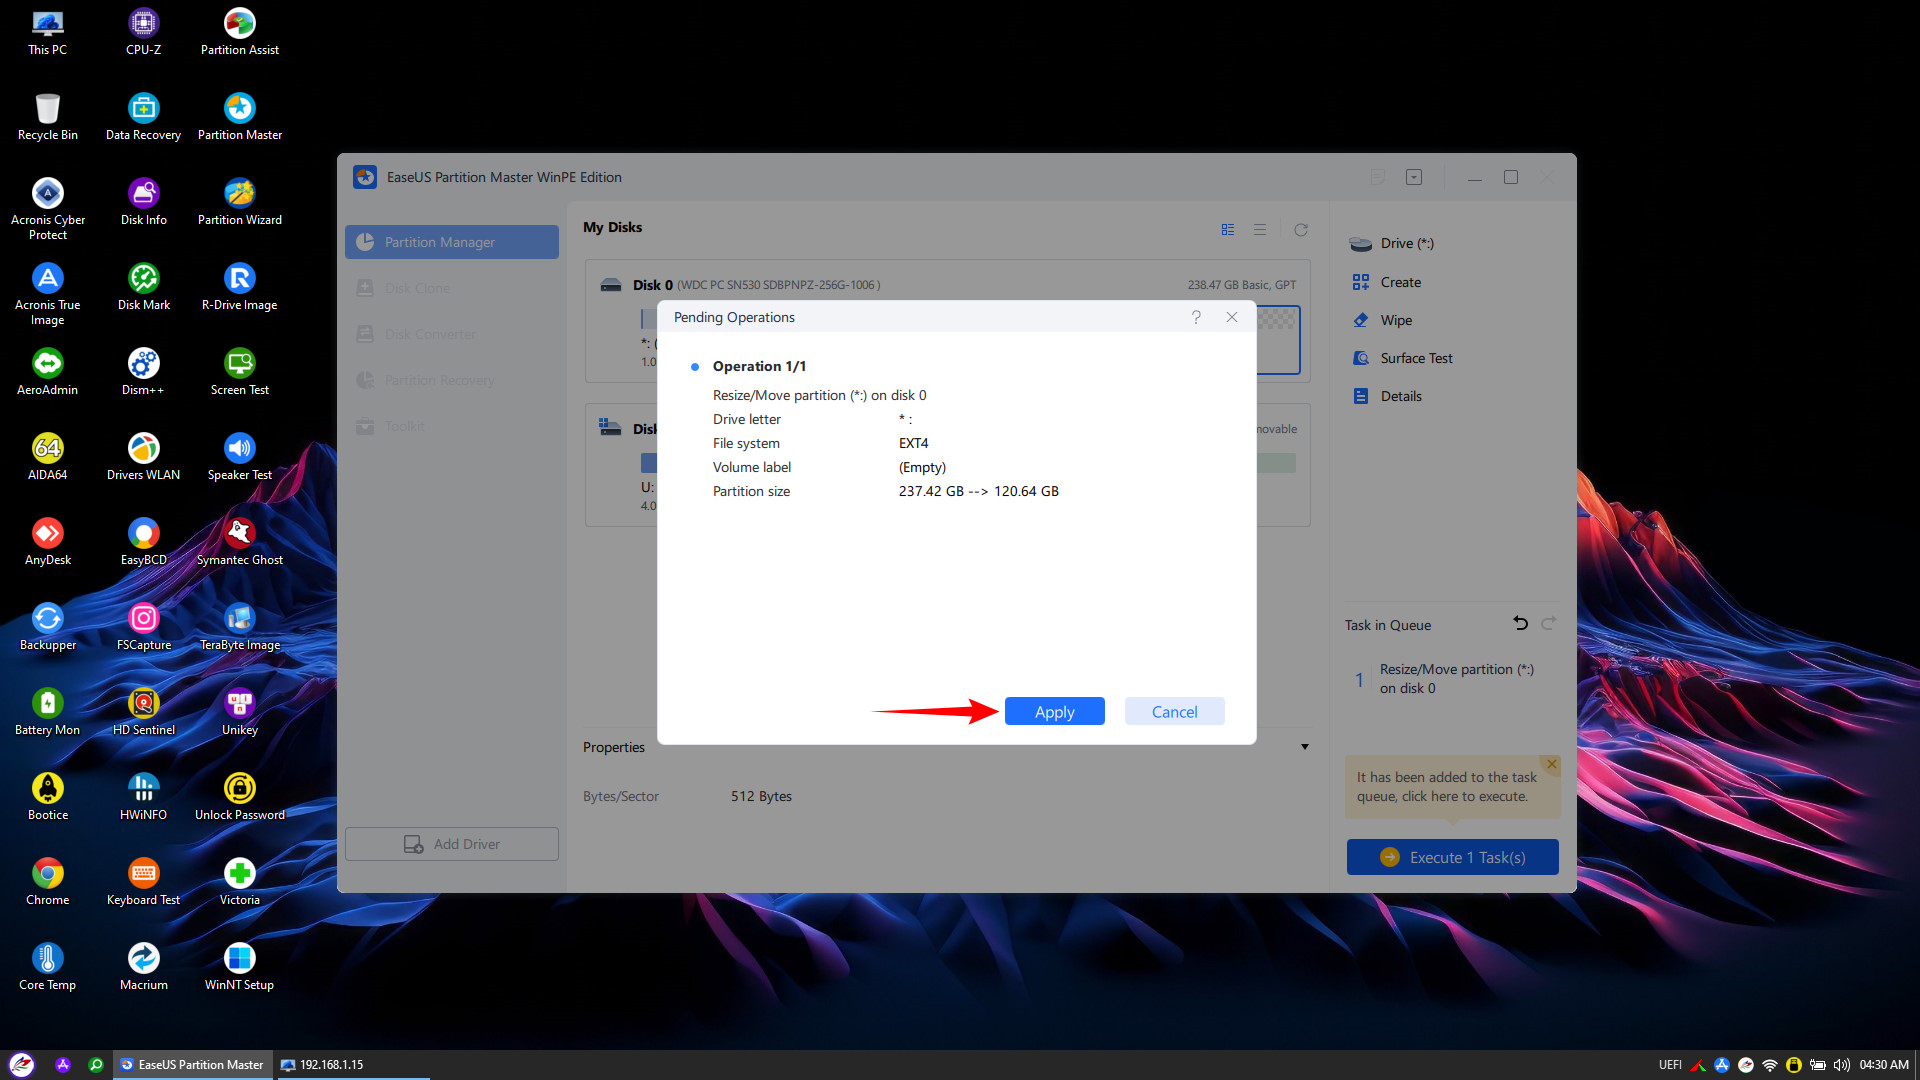Switch to list view of disks

coord(1260,230)
